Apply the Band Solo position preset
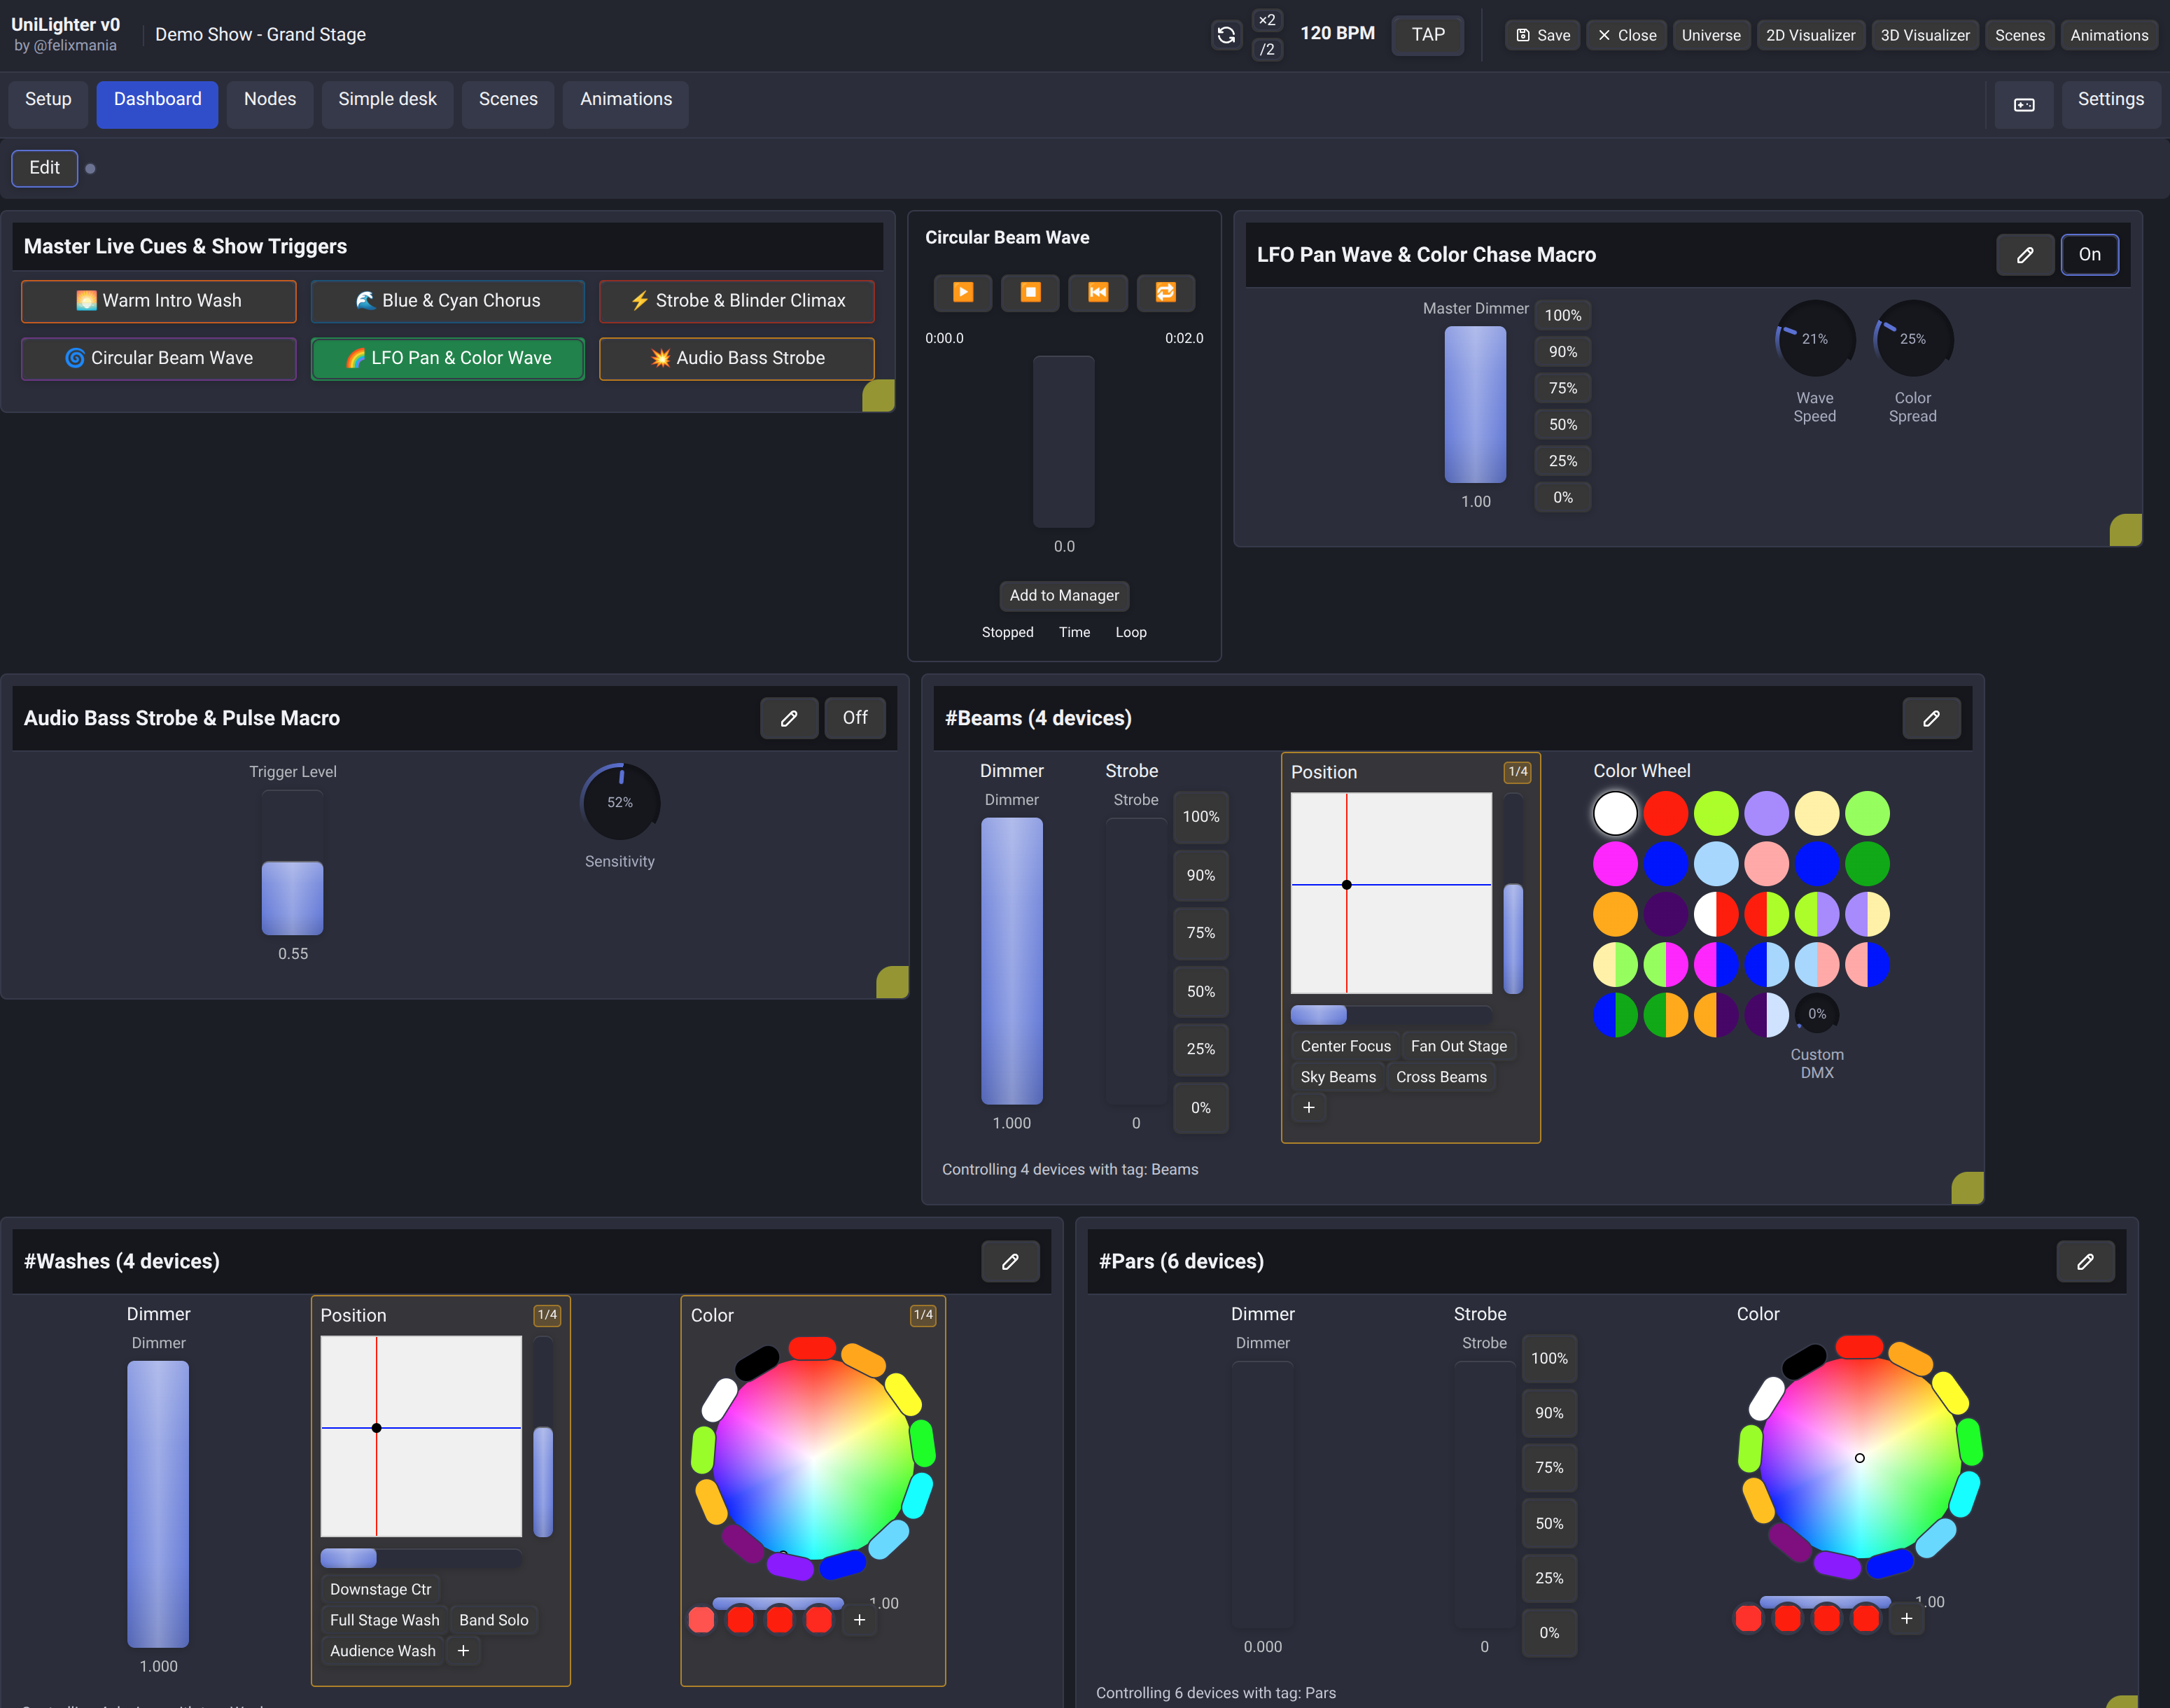Image resolution: width=2170 pixels, height=1708 pixels. click(494, 1620)
